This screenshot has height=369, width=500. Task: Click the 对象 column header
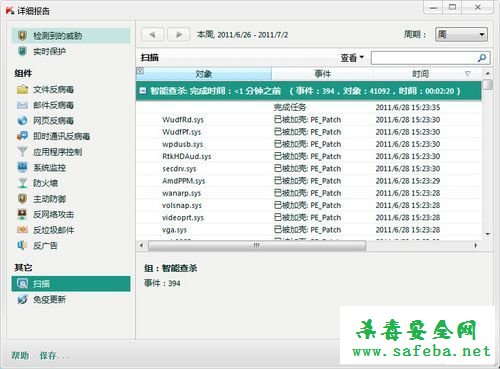(204, 74)
